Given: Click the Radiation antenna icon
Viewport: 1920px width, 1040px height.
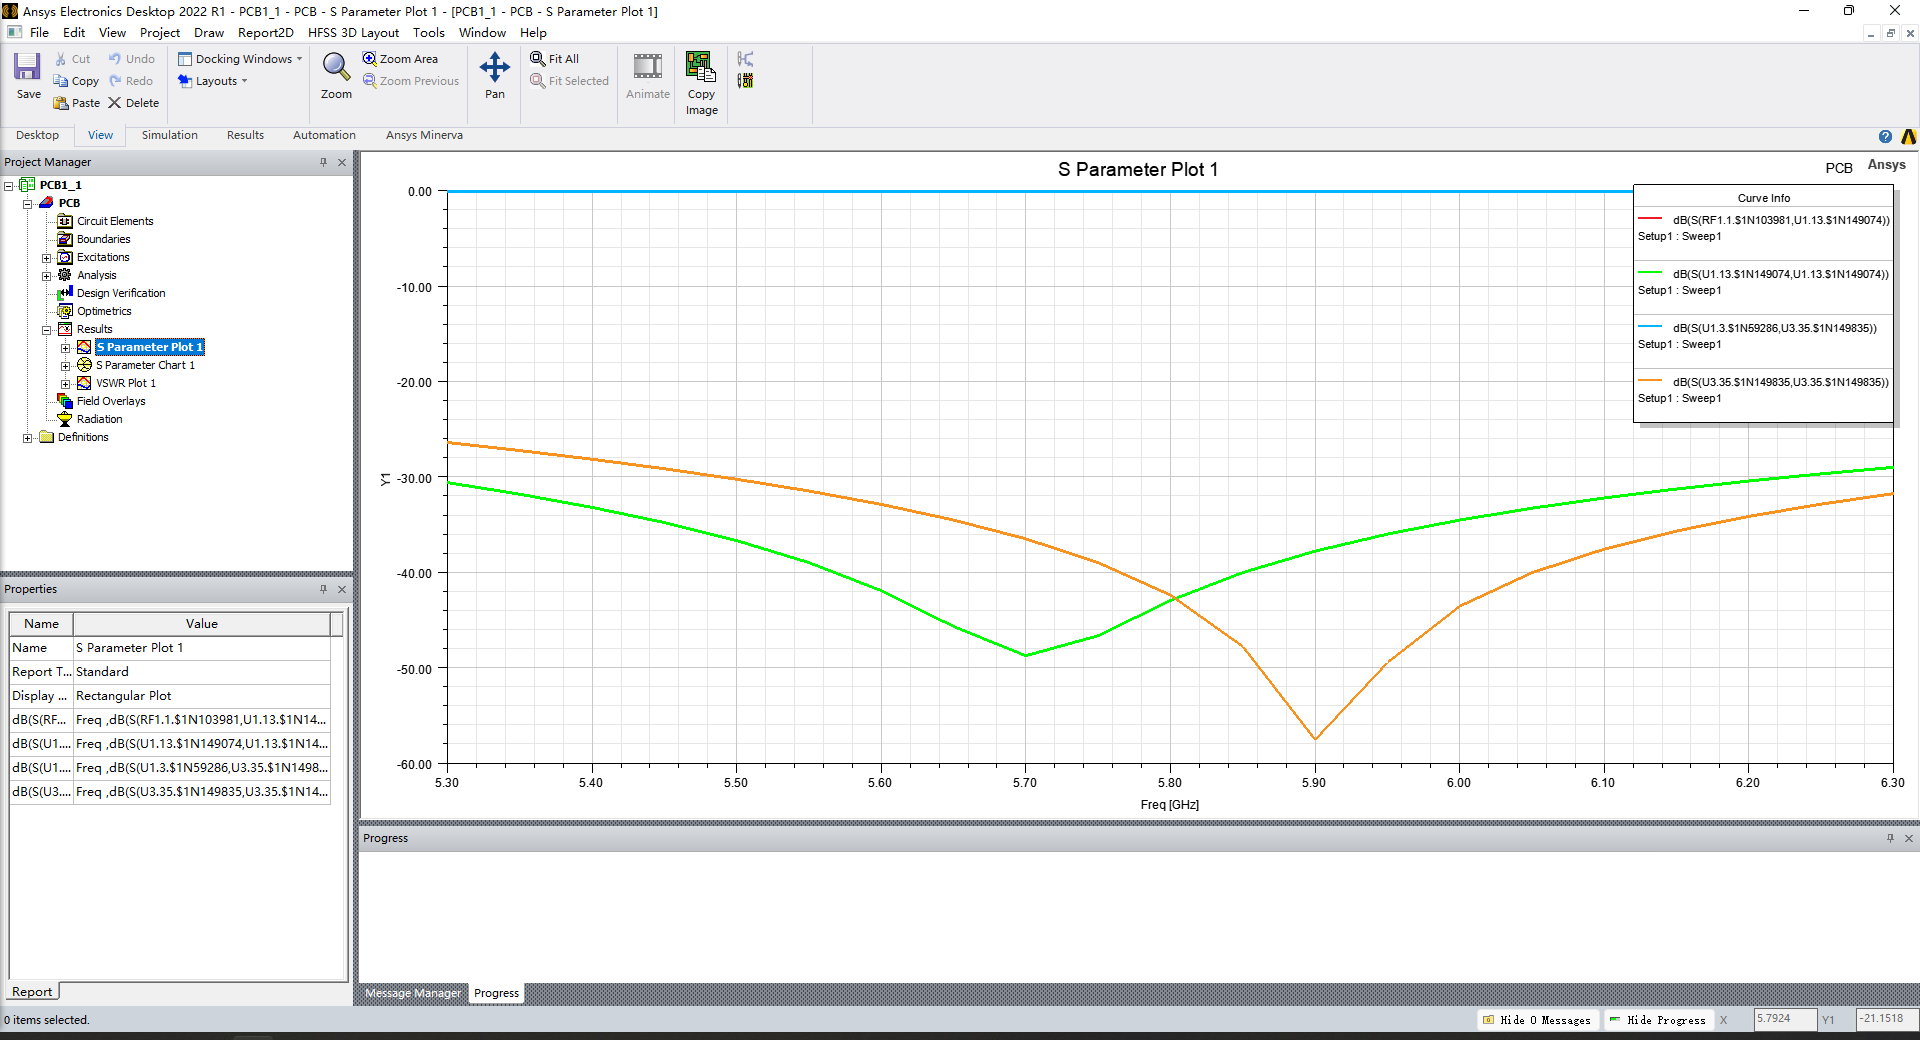Looking at the screenshot, I should tap(65, 419).
